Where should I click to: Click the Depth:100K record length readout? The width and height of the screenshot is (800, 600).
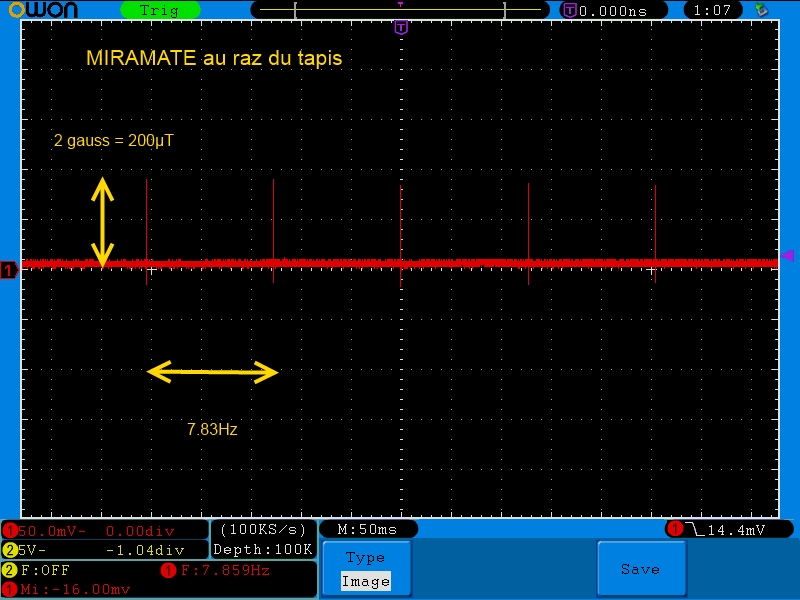pyautogui.click(x=263, y=549)
